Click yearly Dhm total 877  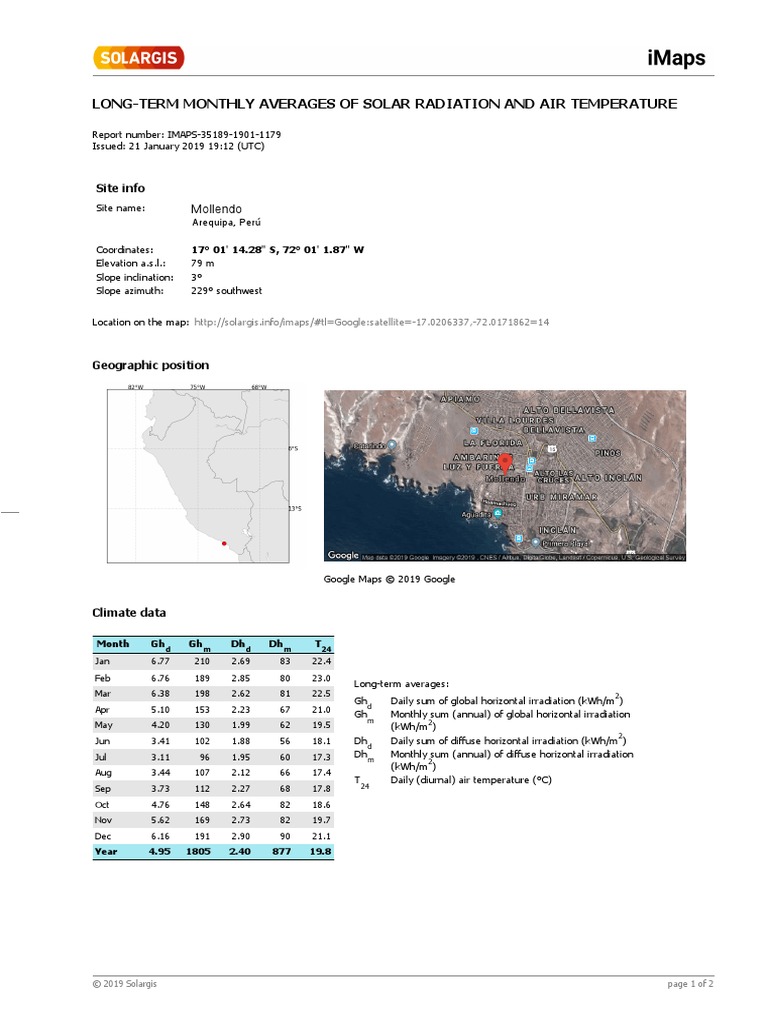[x=281, y=852]
